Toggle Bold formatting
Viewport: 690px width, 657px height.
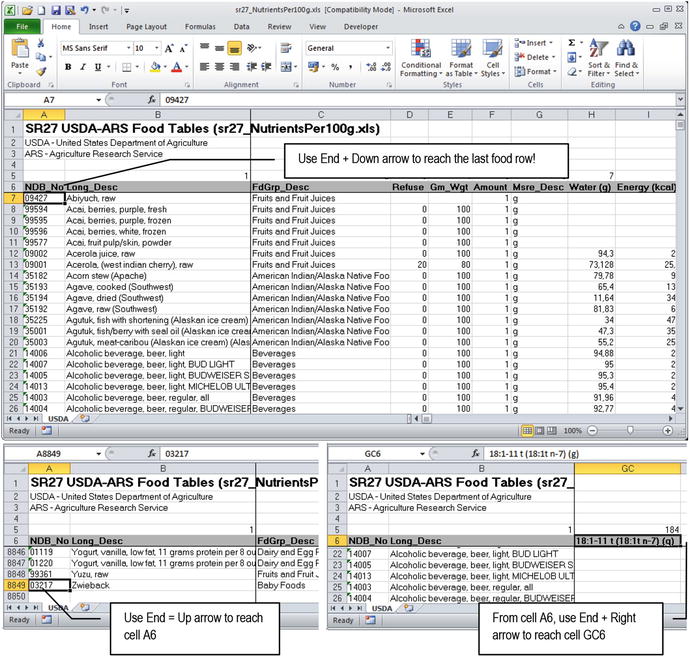point(68,67)
